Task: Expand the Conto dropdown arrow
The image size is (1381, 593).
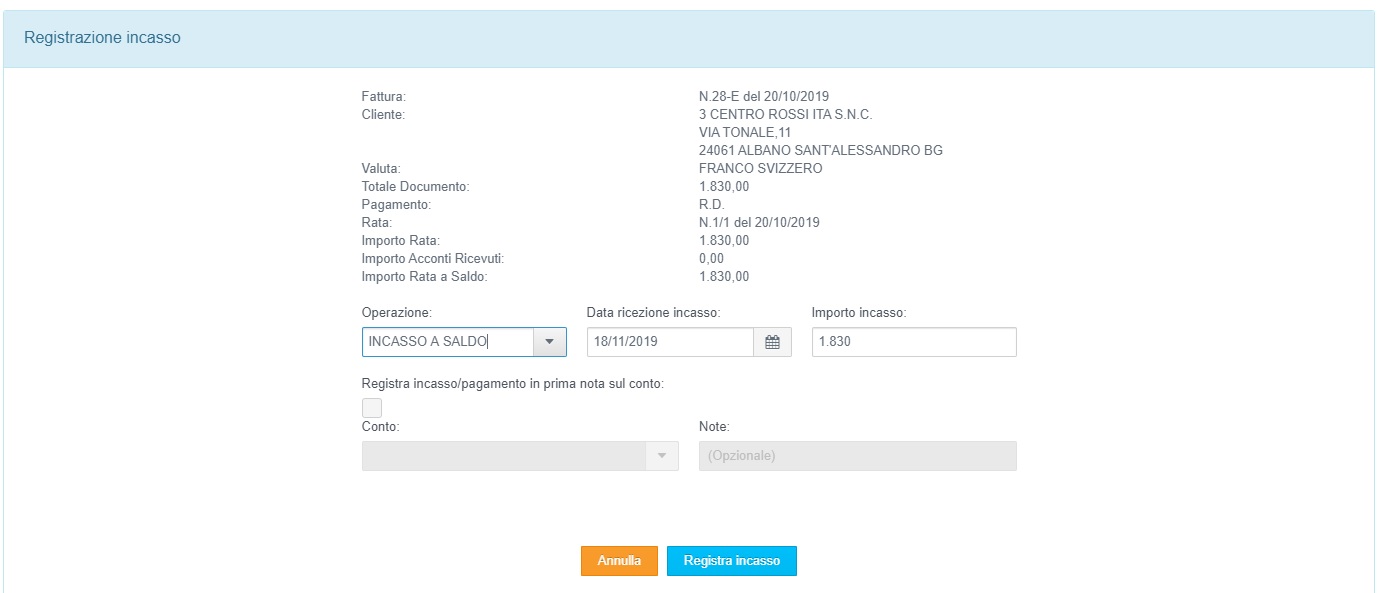Action: [661, 456]
